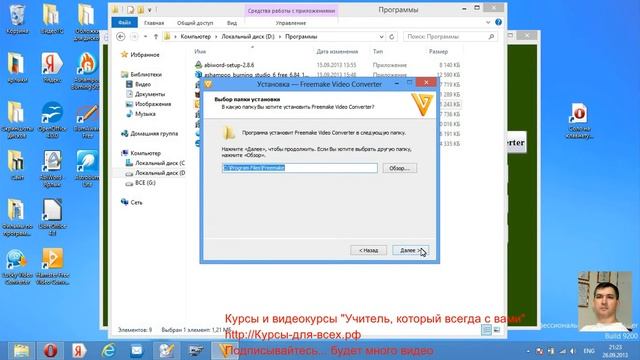Click Локальный диск (D:) in address breadcrumb
Screen dimensions: 640x360
tap(248, 36)
